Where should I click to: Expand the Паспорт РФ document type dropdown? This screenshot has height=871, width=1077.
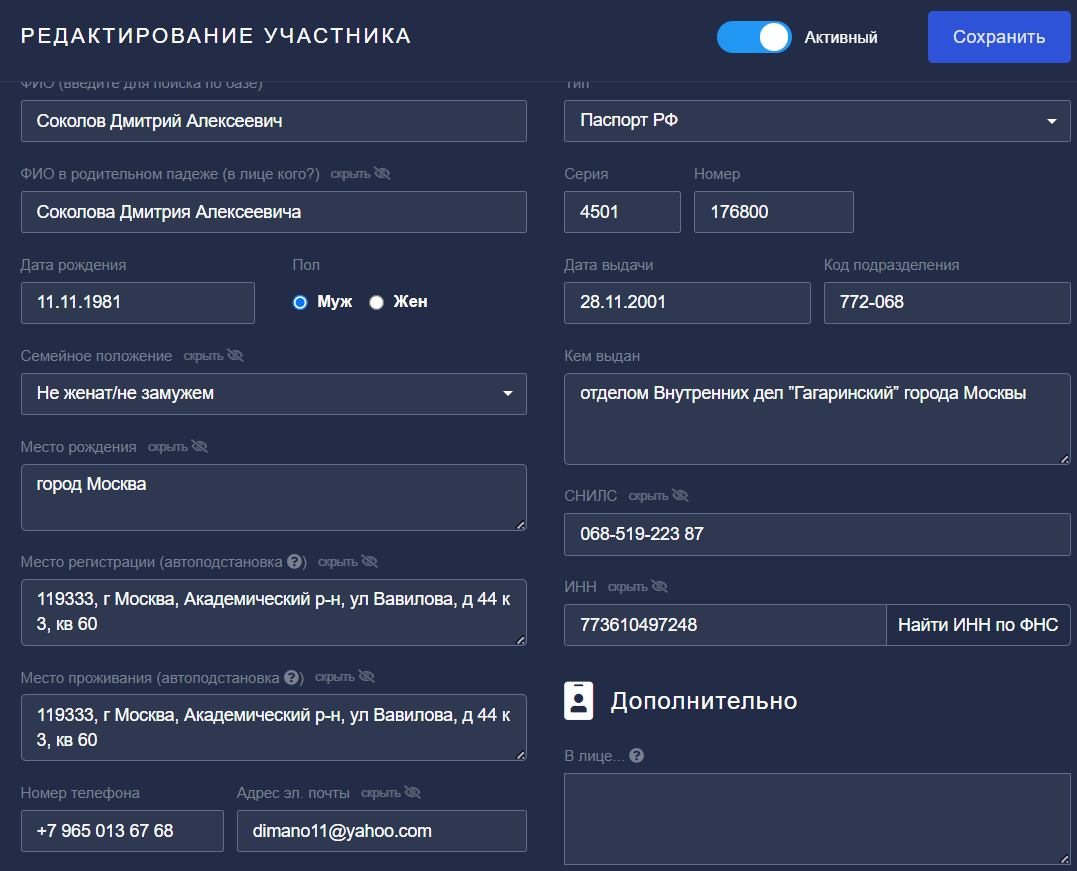point(817,121)
